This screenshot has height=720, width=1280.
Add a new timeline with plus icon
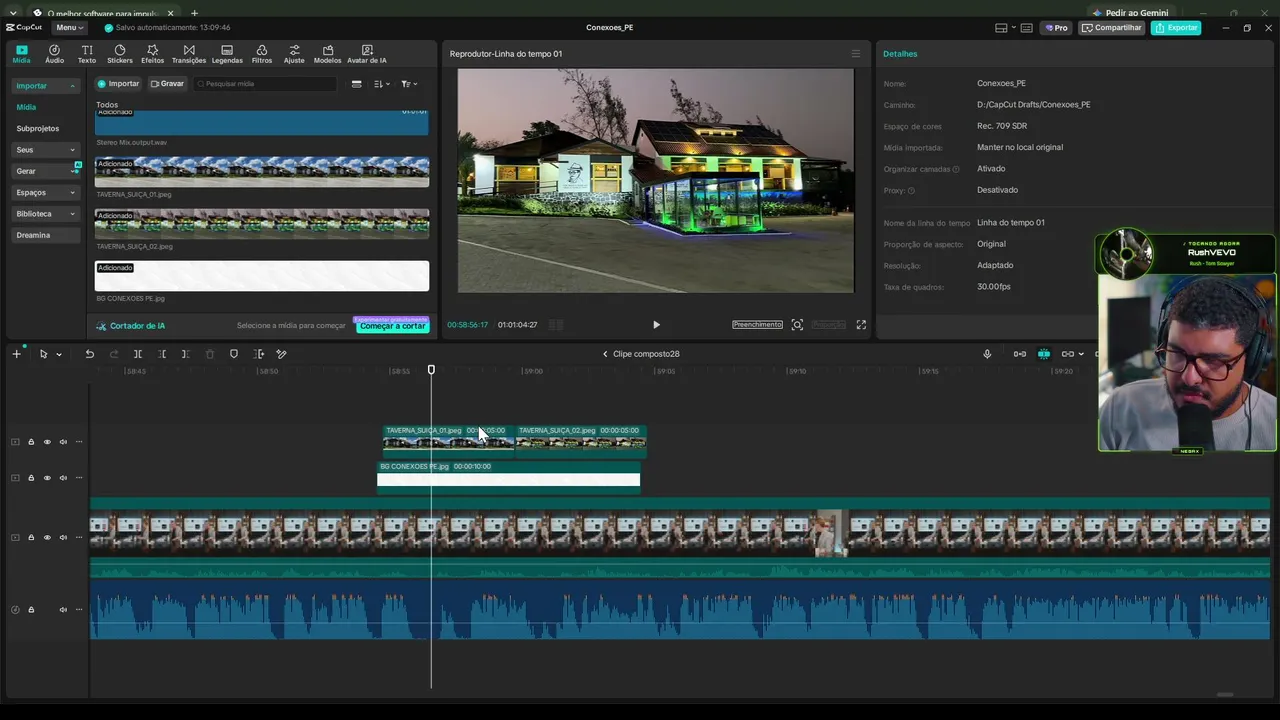(16, 354)
